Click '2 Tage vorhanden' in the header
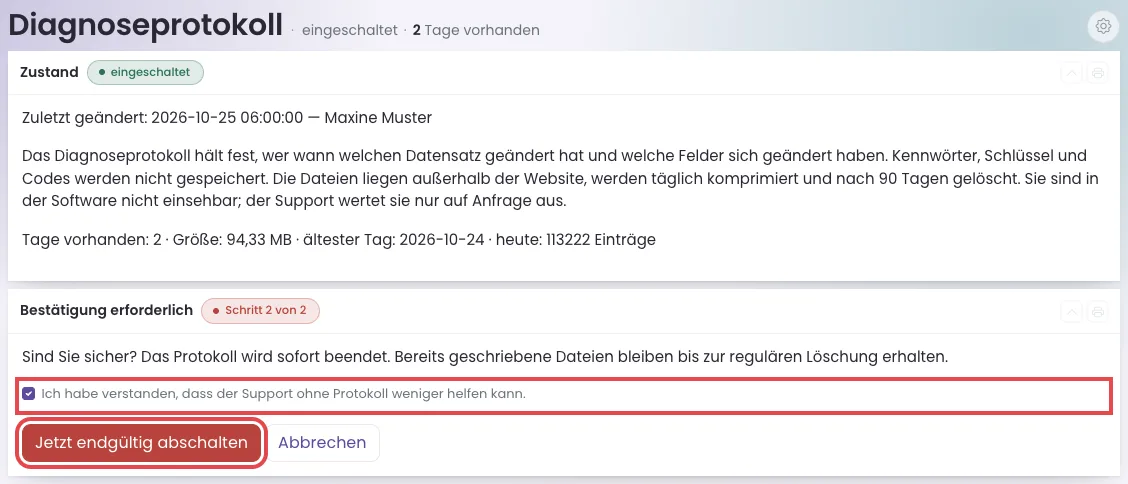The width and height of the screenshot is (1128, 484). 476,30
